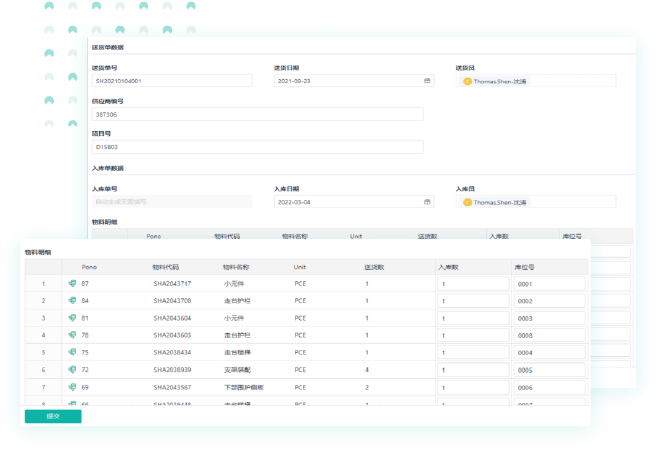Click the row icon beside Pono 87
The height and width of the screenshot is (451, 657).
point(72,283)
